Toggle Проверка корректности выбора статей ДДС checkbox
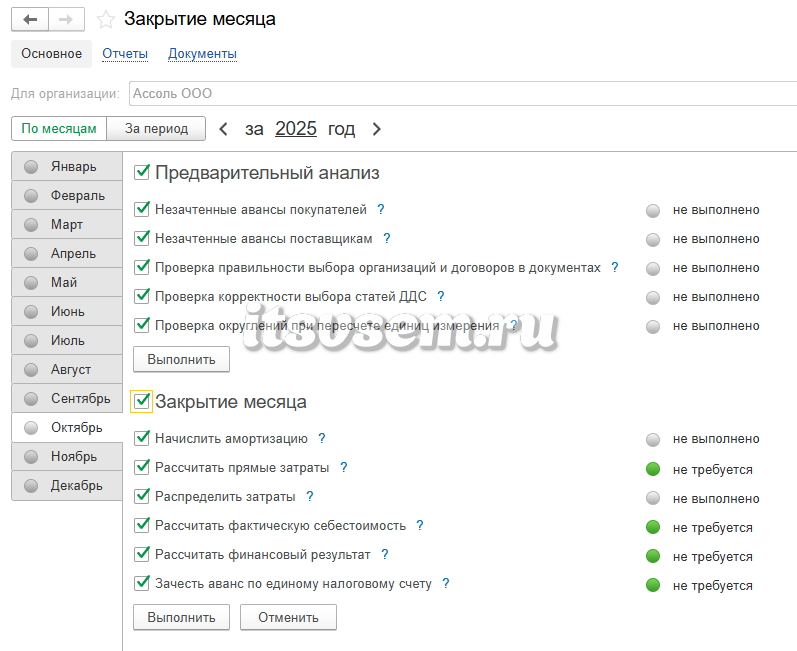Image resolution: width=797 pixels, height=651 pixels. point(142,295)
